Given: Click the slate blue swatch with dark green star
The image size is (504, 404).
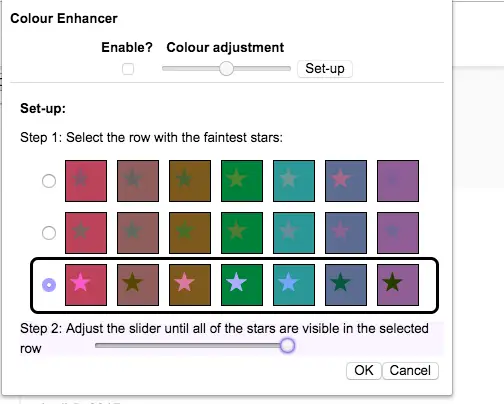Looking at the screenshot, I should (346, 285).
